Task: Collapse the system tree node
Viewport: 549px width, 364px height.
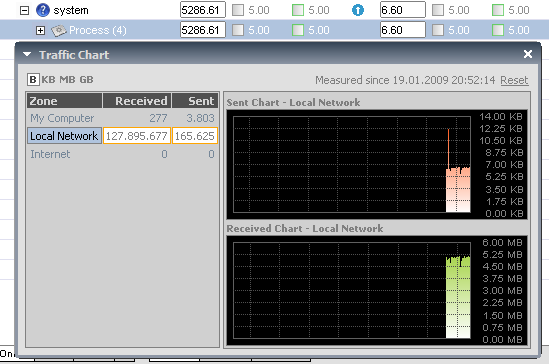Action: [24, 10]
